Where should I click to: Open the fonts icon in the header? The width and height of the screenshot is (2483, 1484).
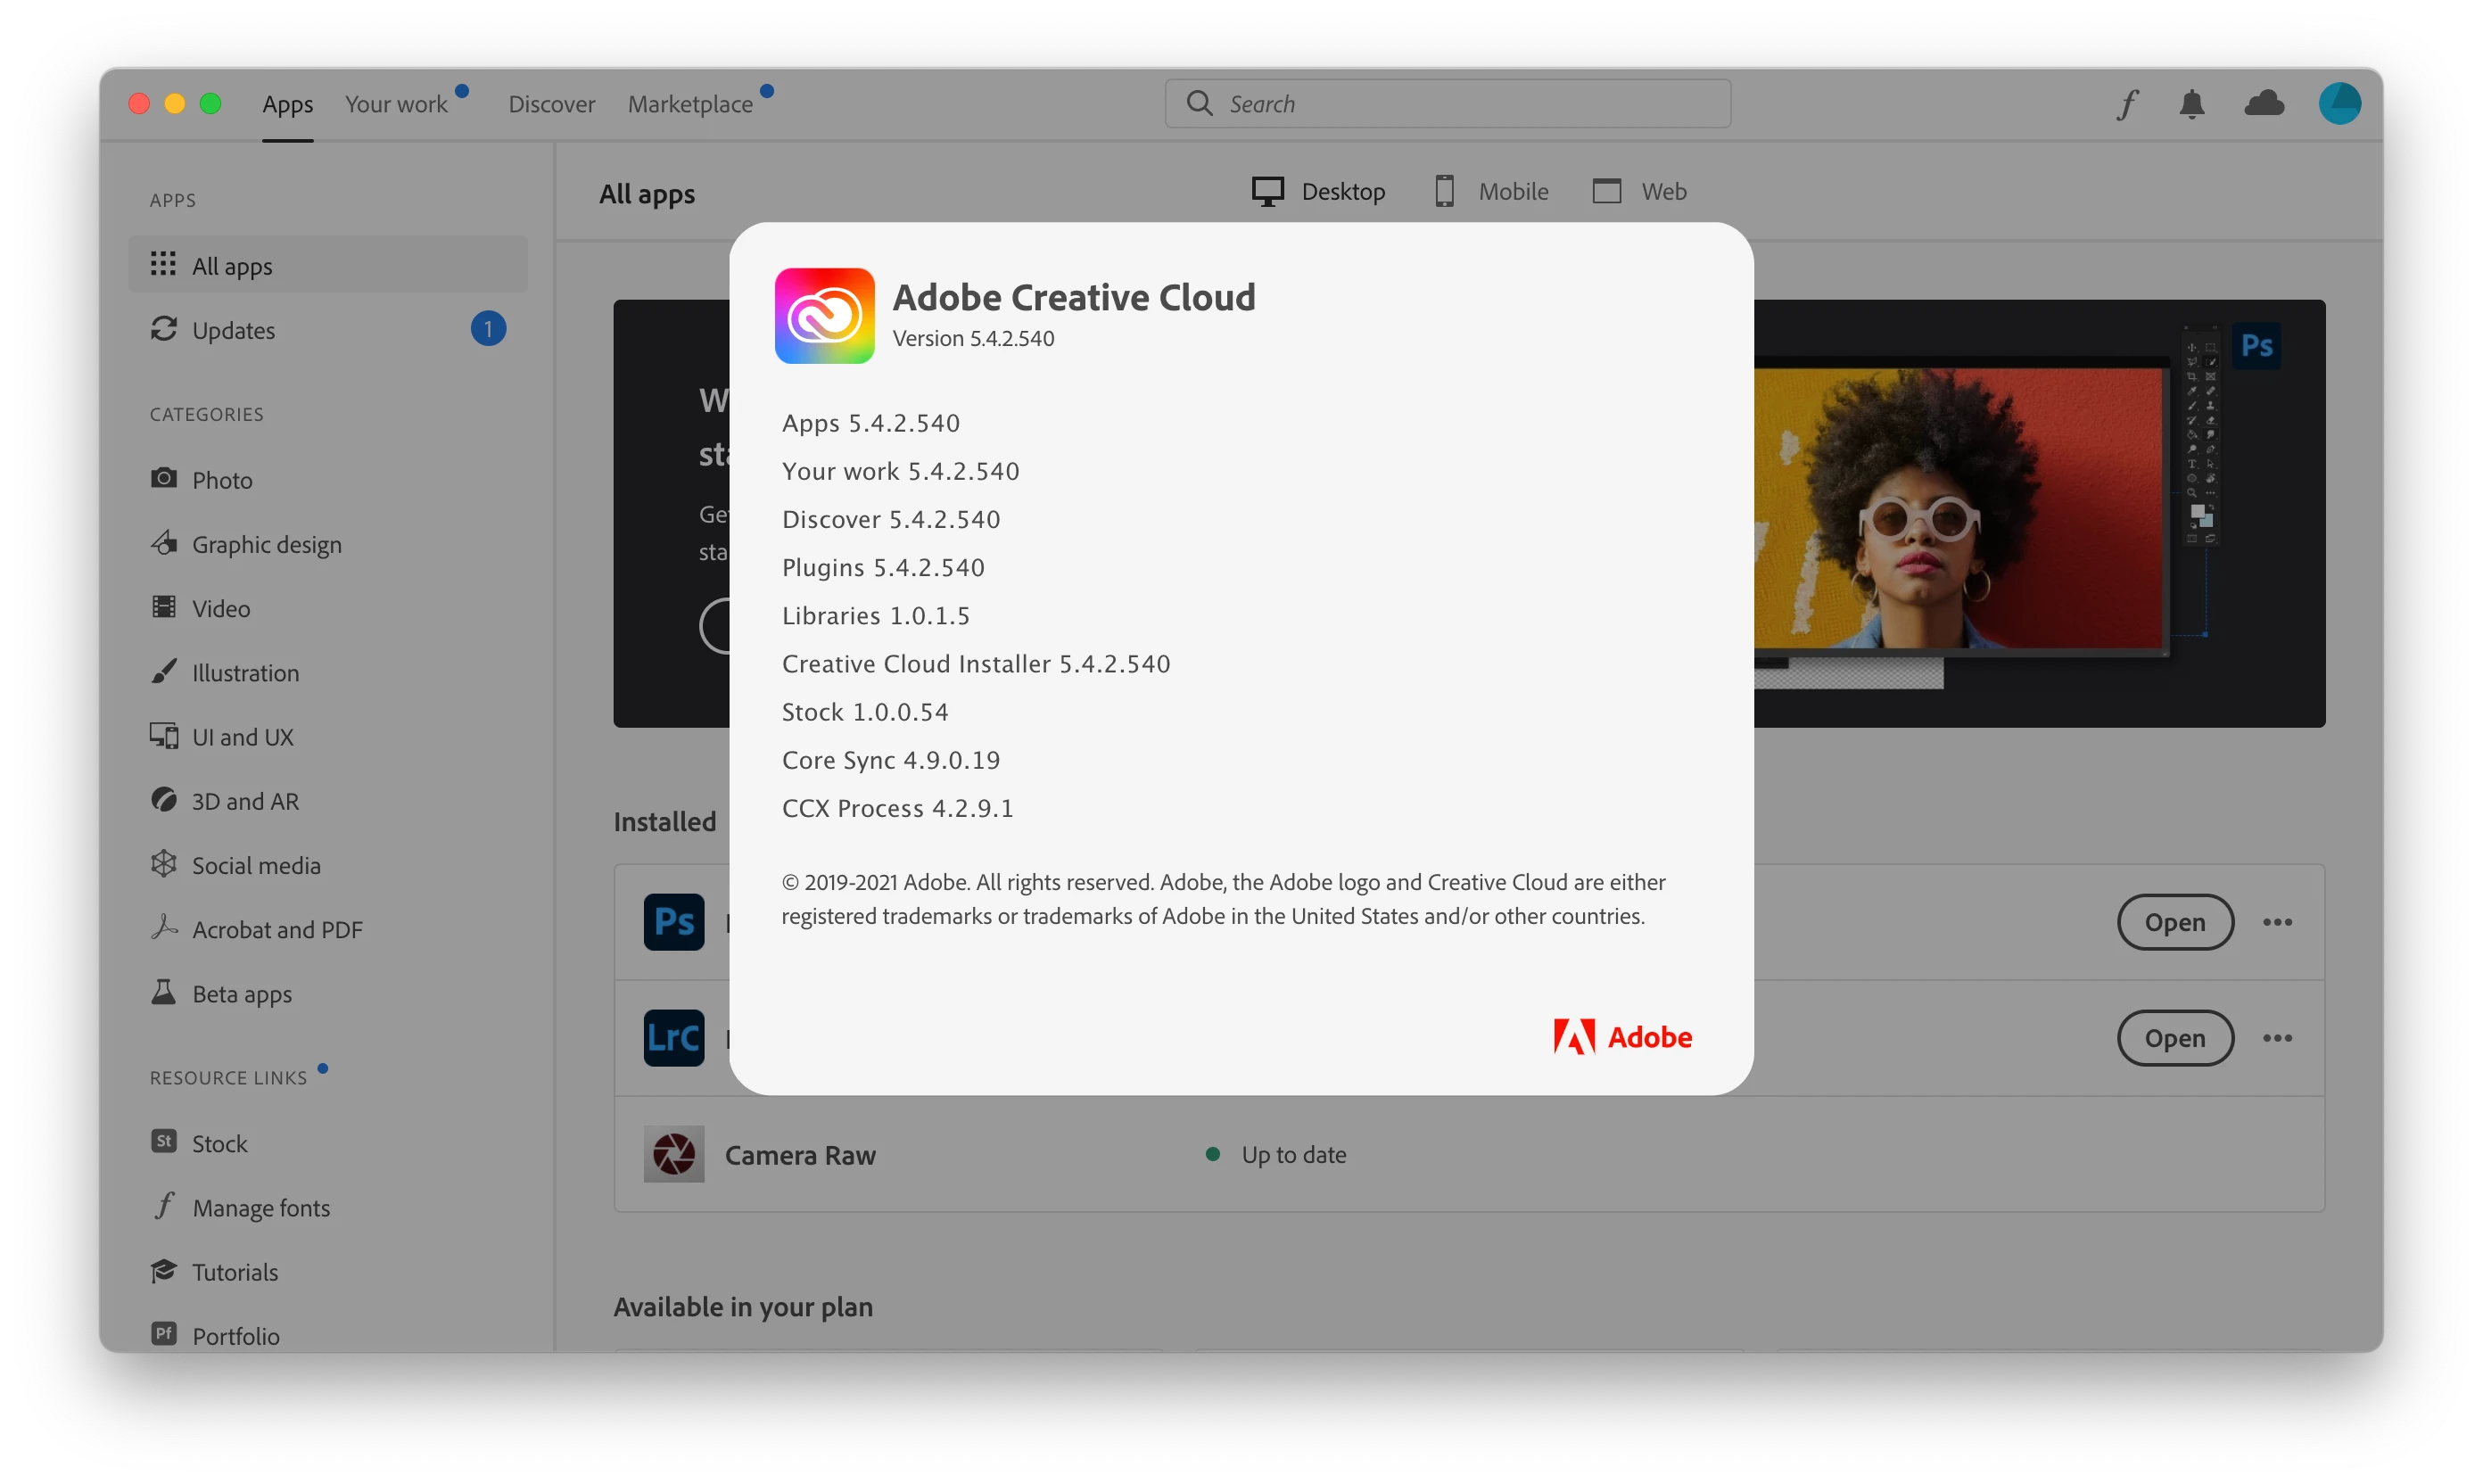click(2127, 104)
